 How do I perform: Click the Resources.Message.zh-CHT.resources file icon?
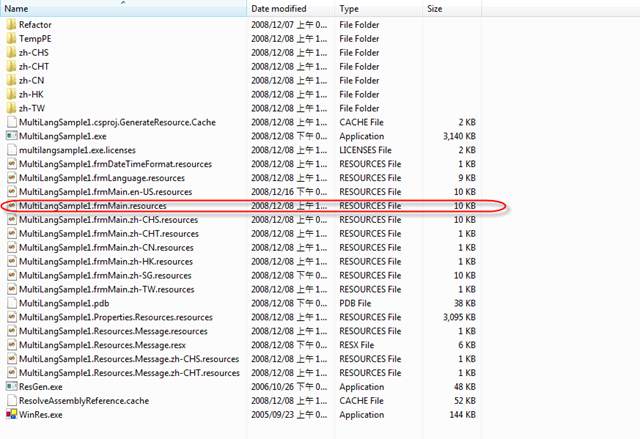coord(12,372)
